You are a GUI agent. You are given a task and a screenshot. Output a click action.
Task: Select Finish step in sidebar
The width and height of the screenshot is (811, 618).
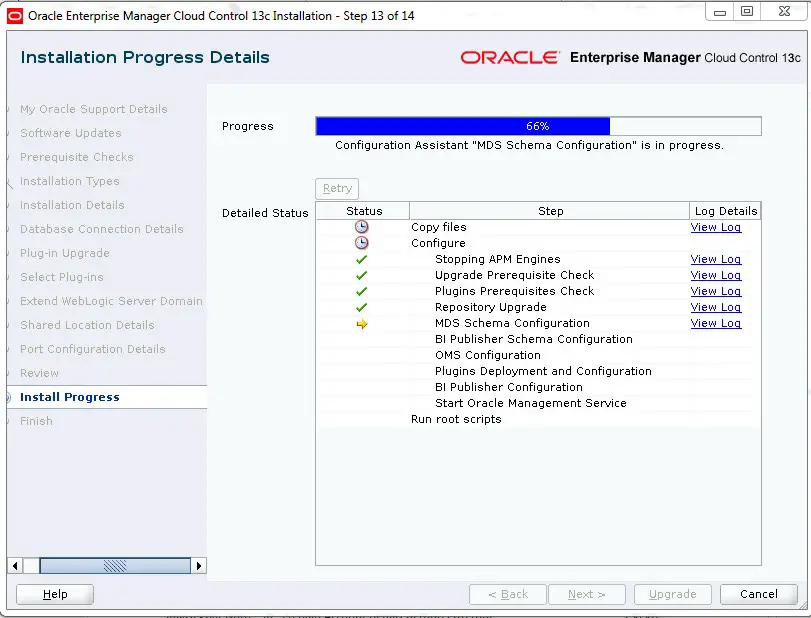coord(36,421)
